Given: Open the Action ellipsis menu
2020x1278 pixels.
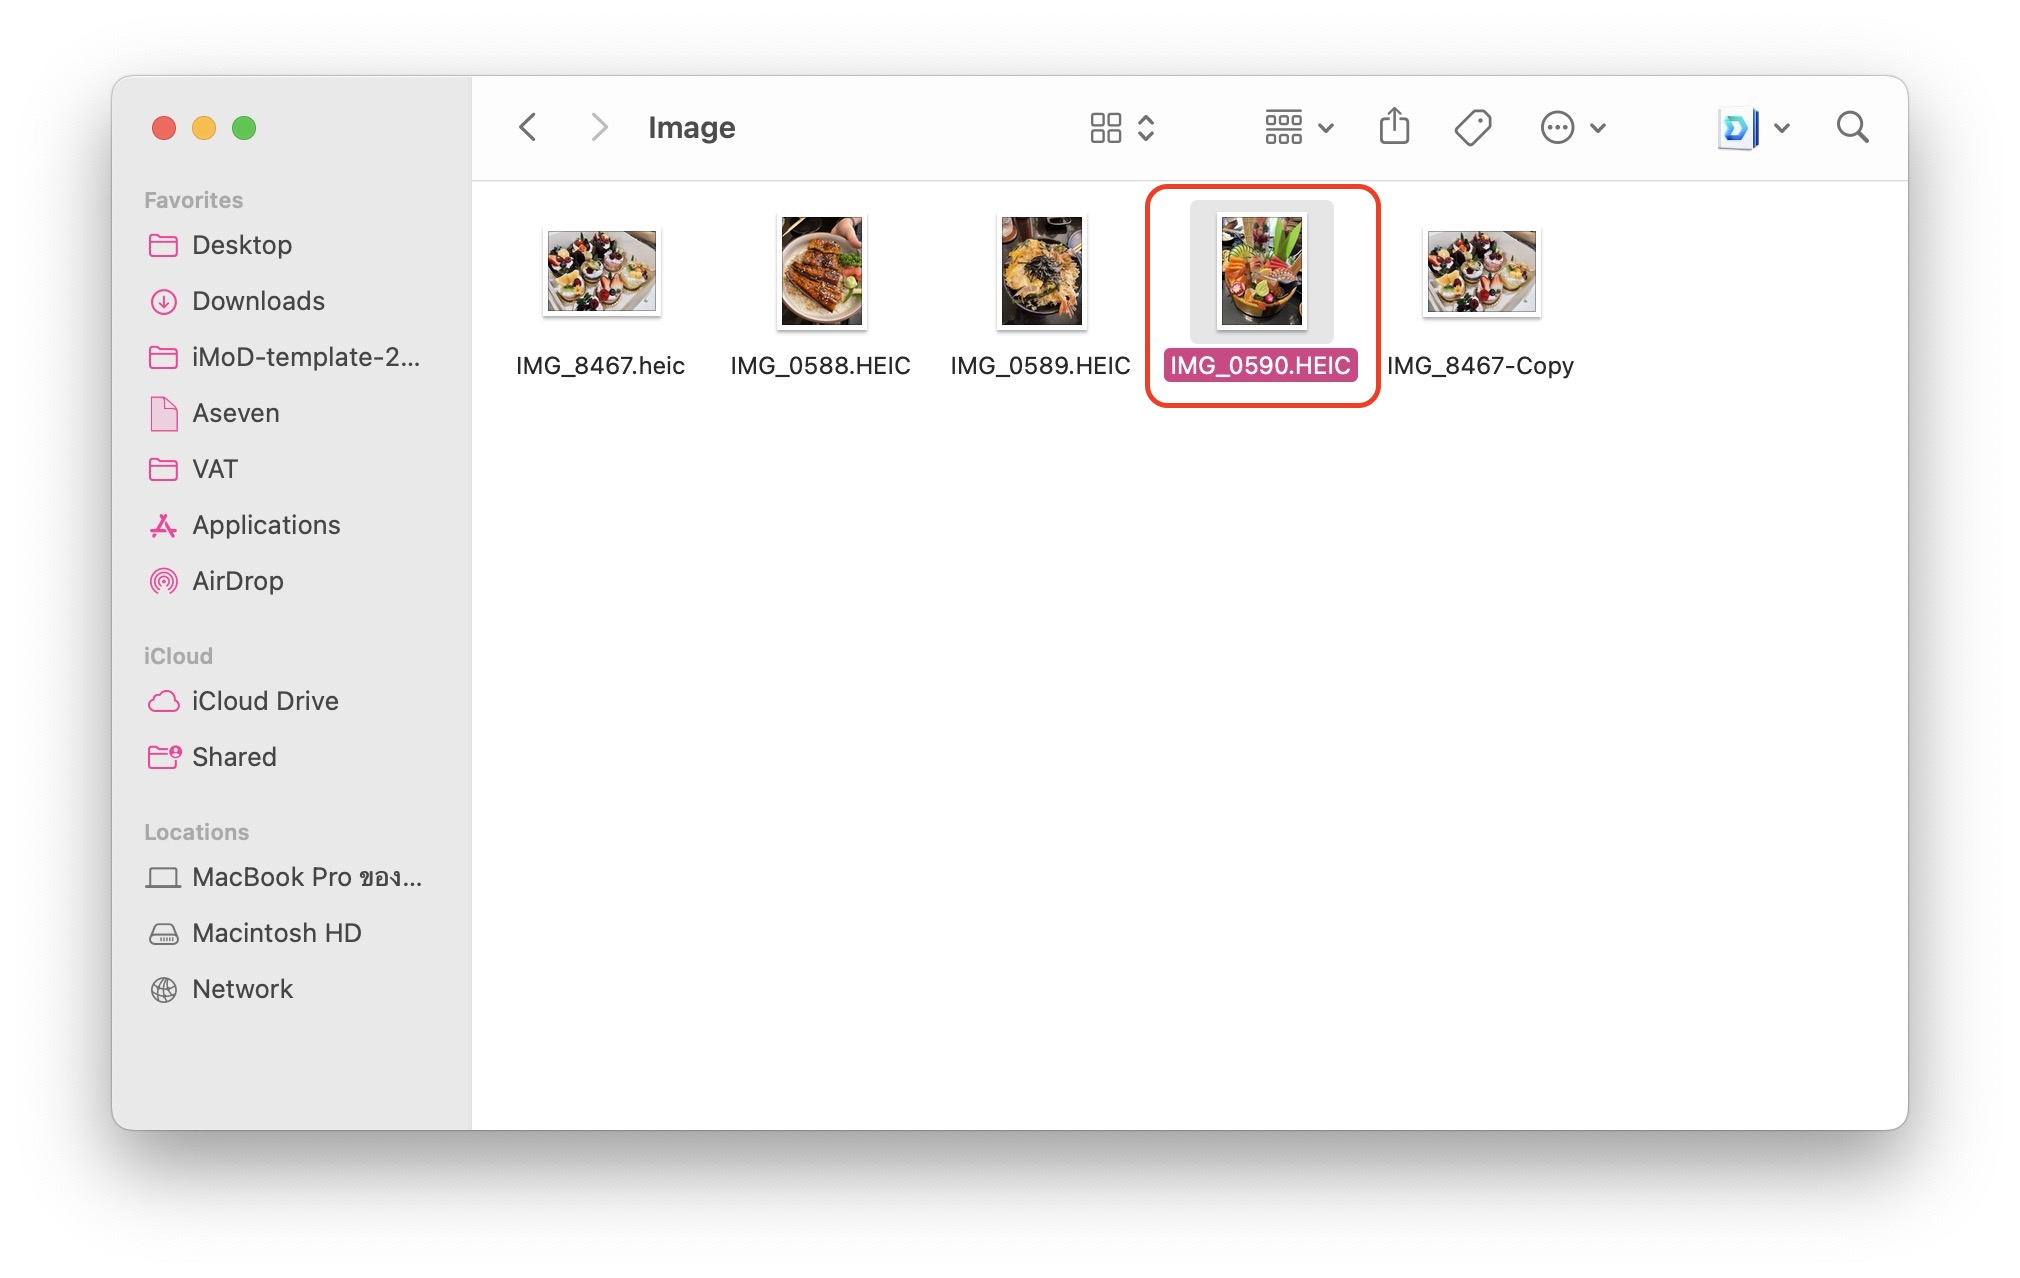Looking at the screenshot, I should point(1572,127).
